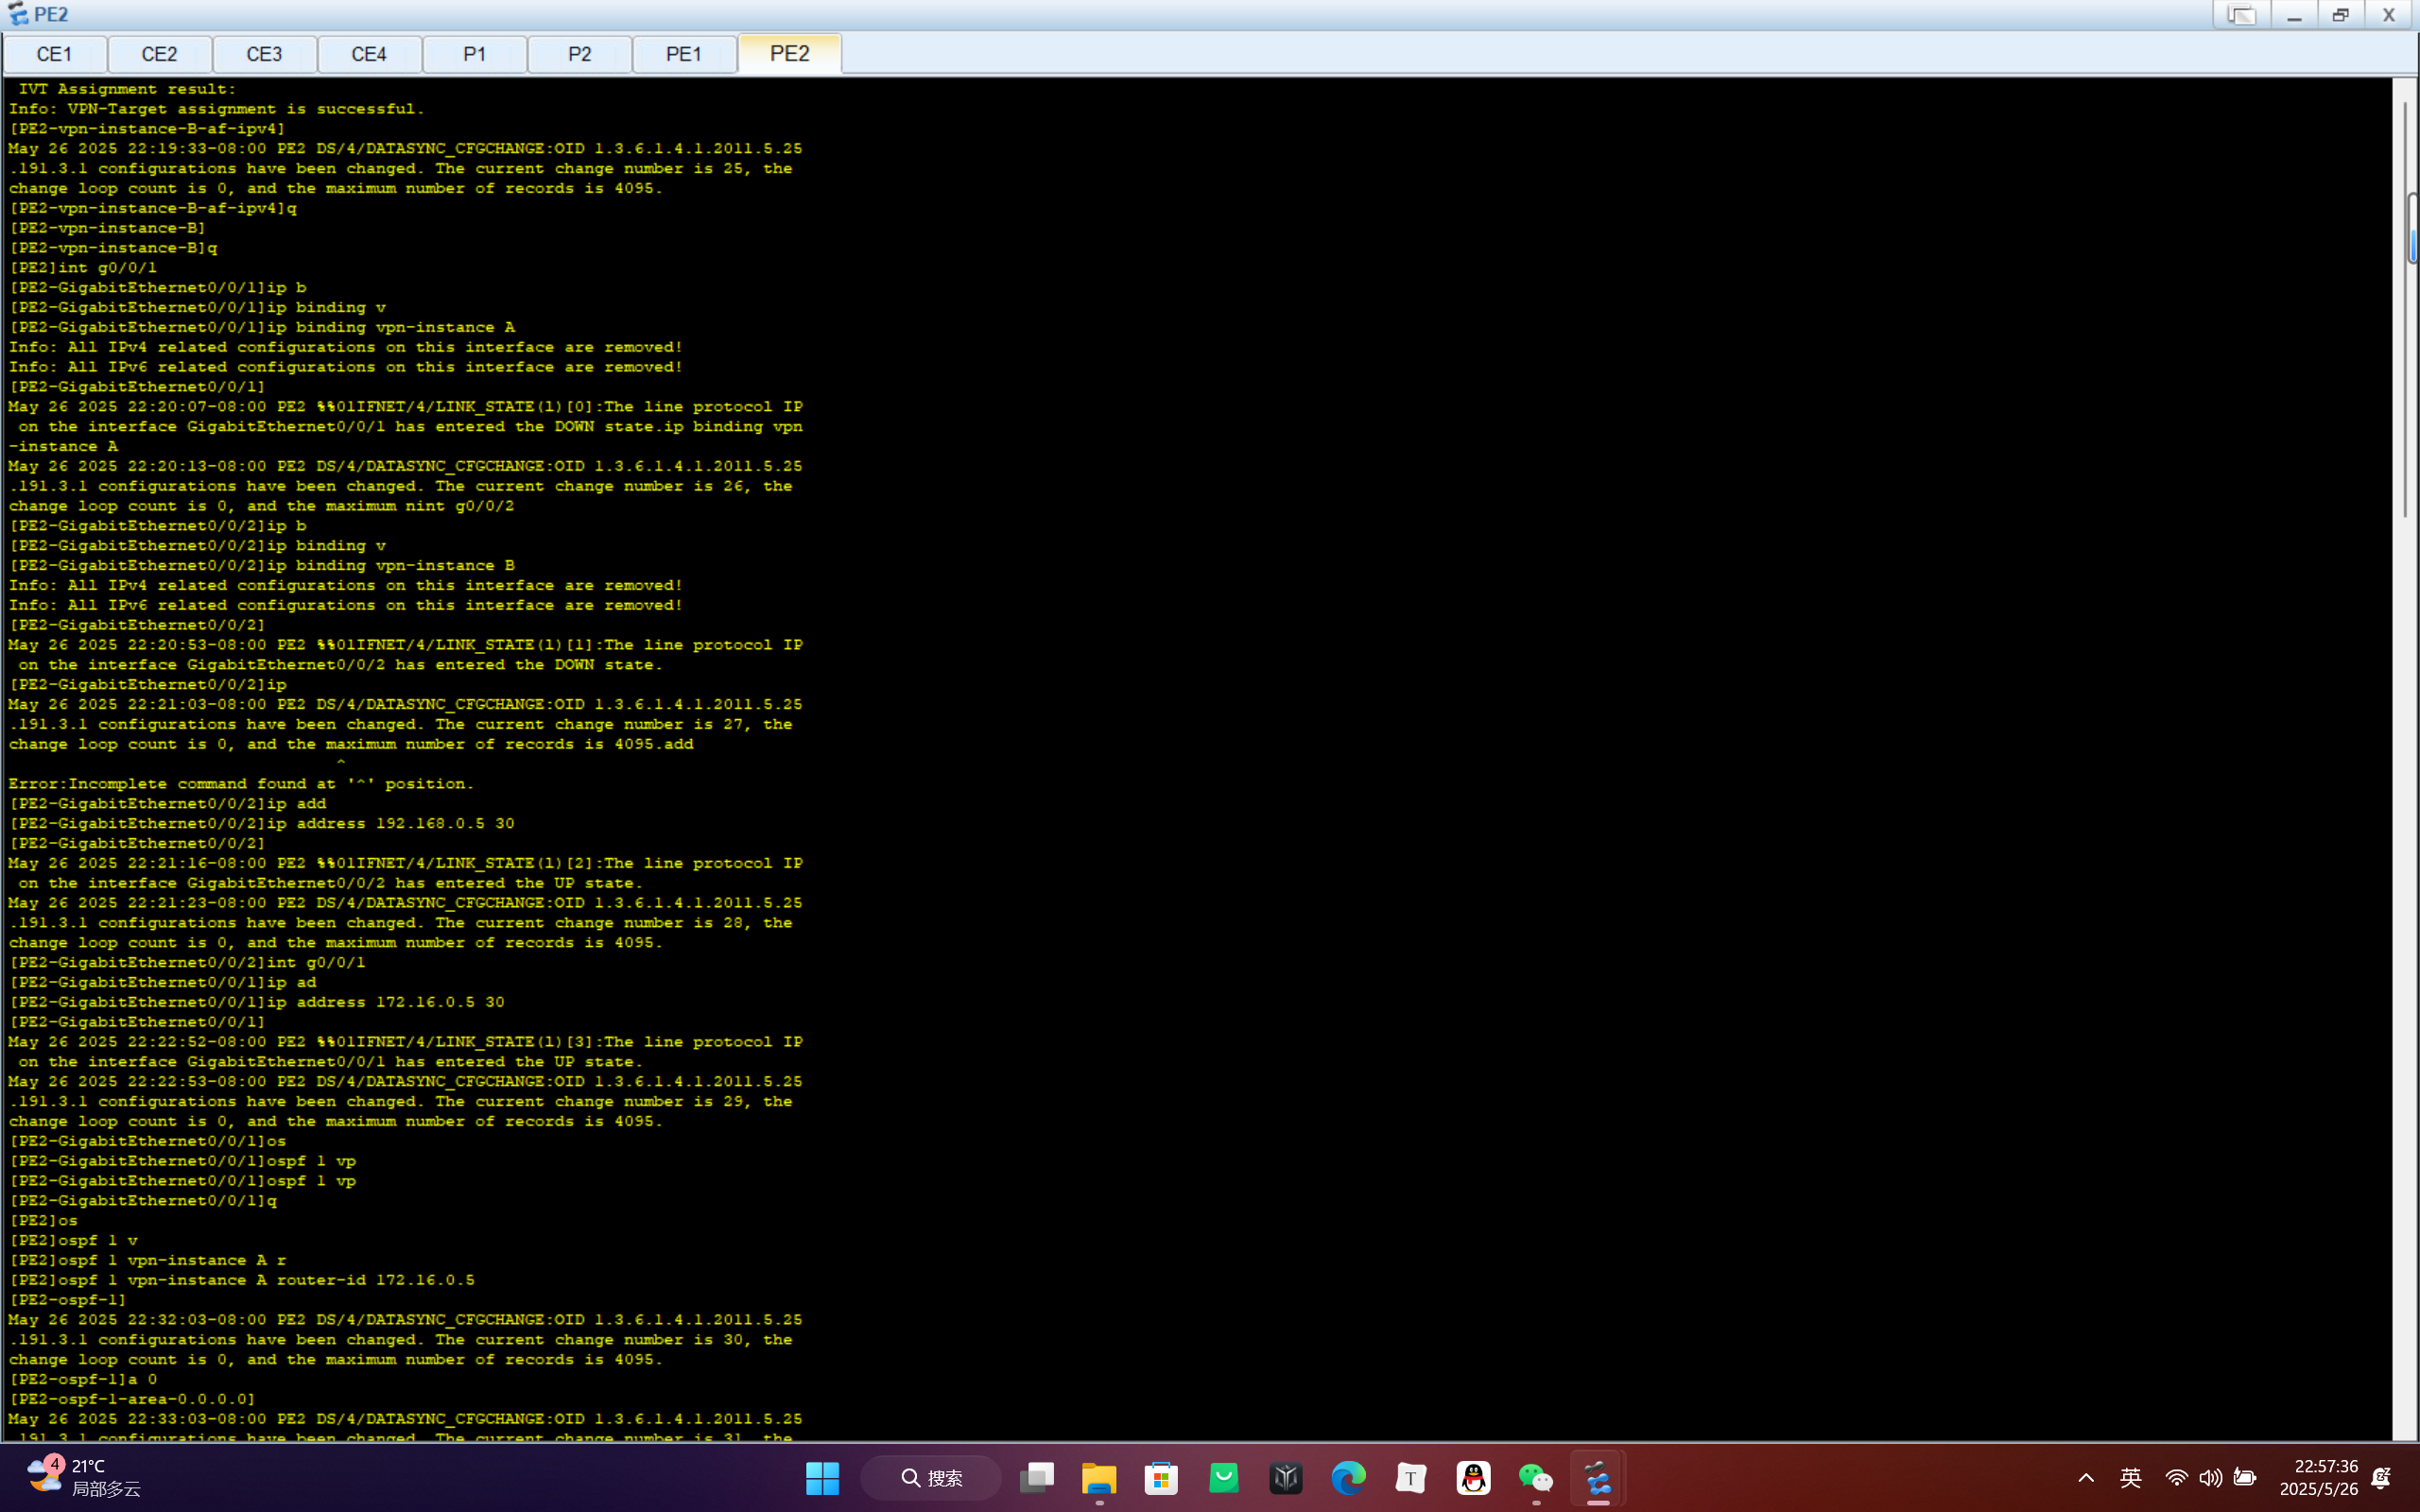Image resolution: width=2420 pixels, height=1512 pixels.
Task: Toggle the input language indicator
Action: (2130, 1478)
